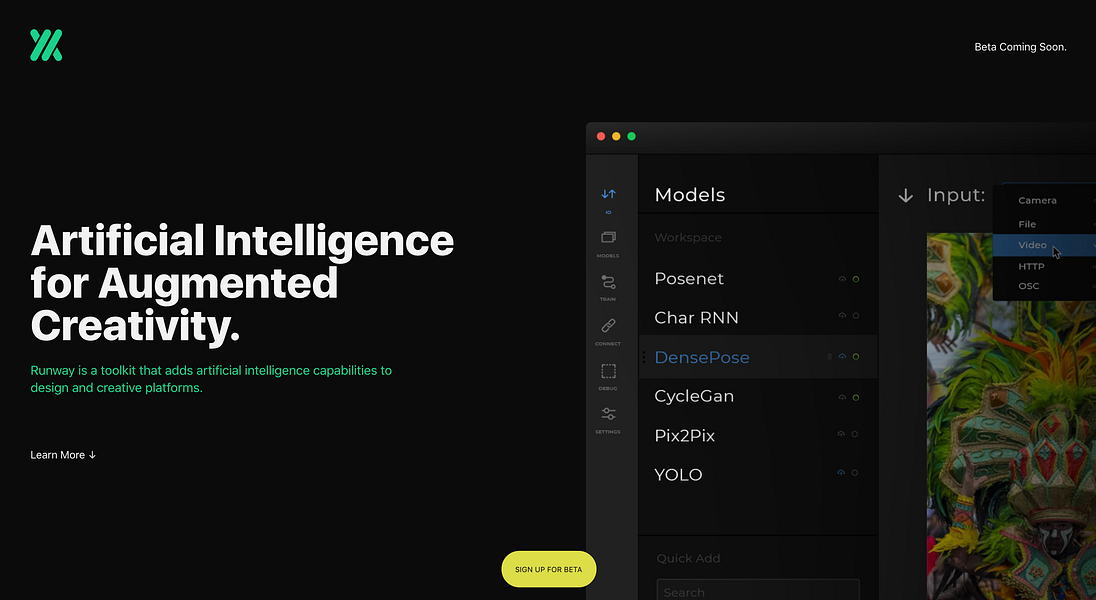
Task: Click the green maximize window dot
Action: 631,136
